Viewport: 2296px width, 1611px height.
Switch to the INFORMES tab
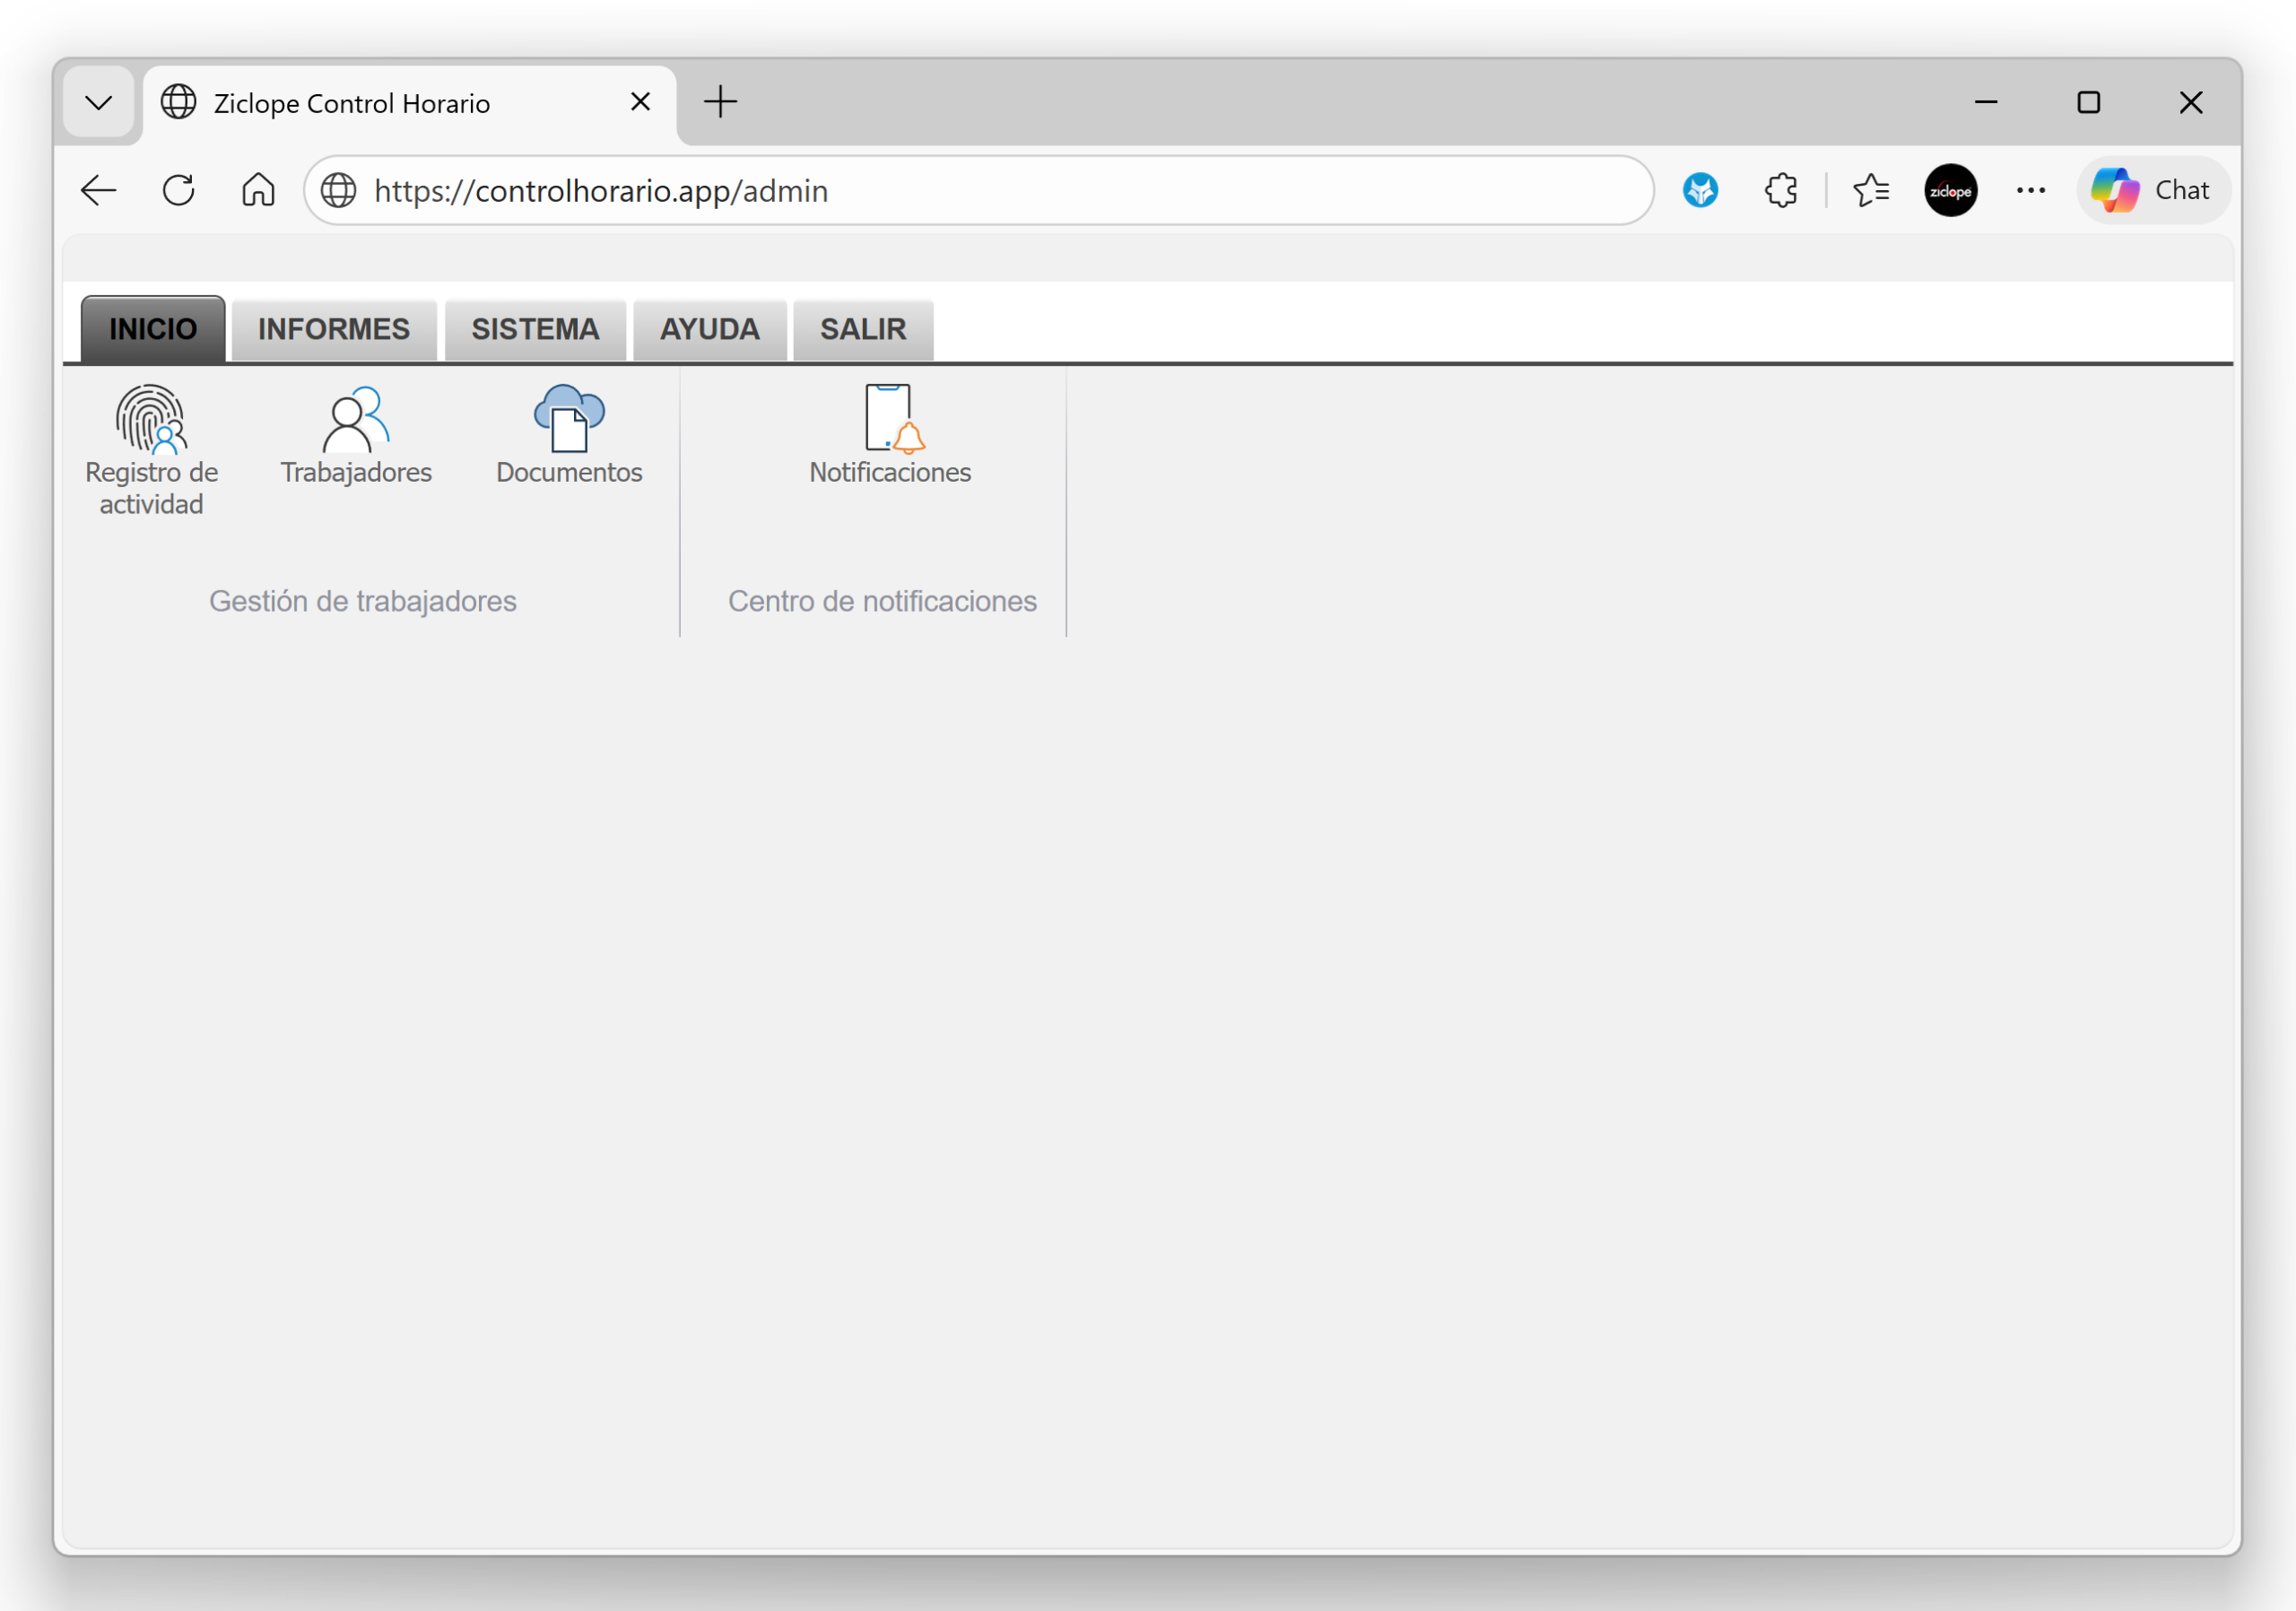pyautogui.click(x=334, y=329)
